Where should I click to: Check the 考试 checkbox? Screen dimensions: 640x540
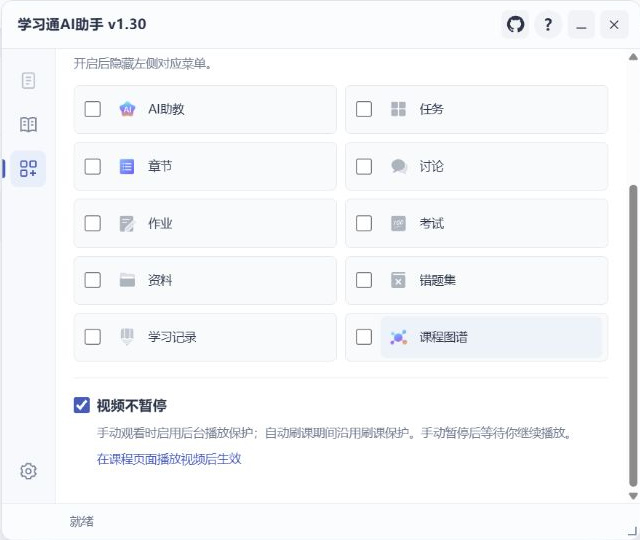click(x=364, y=223)
